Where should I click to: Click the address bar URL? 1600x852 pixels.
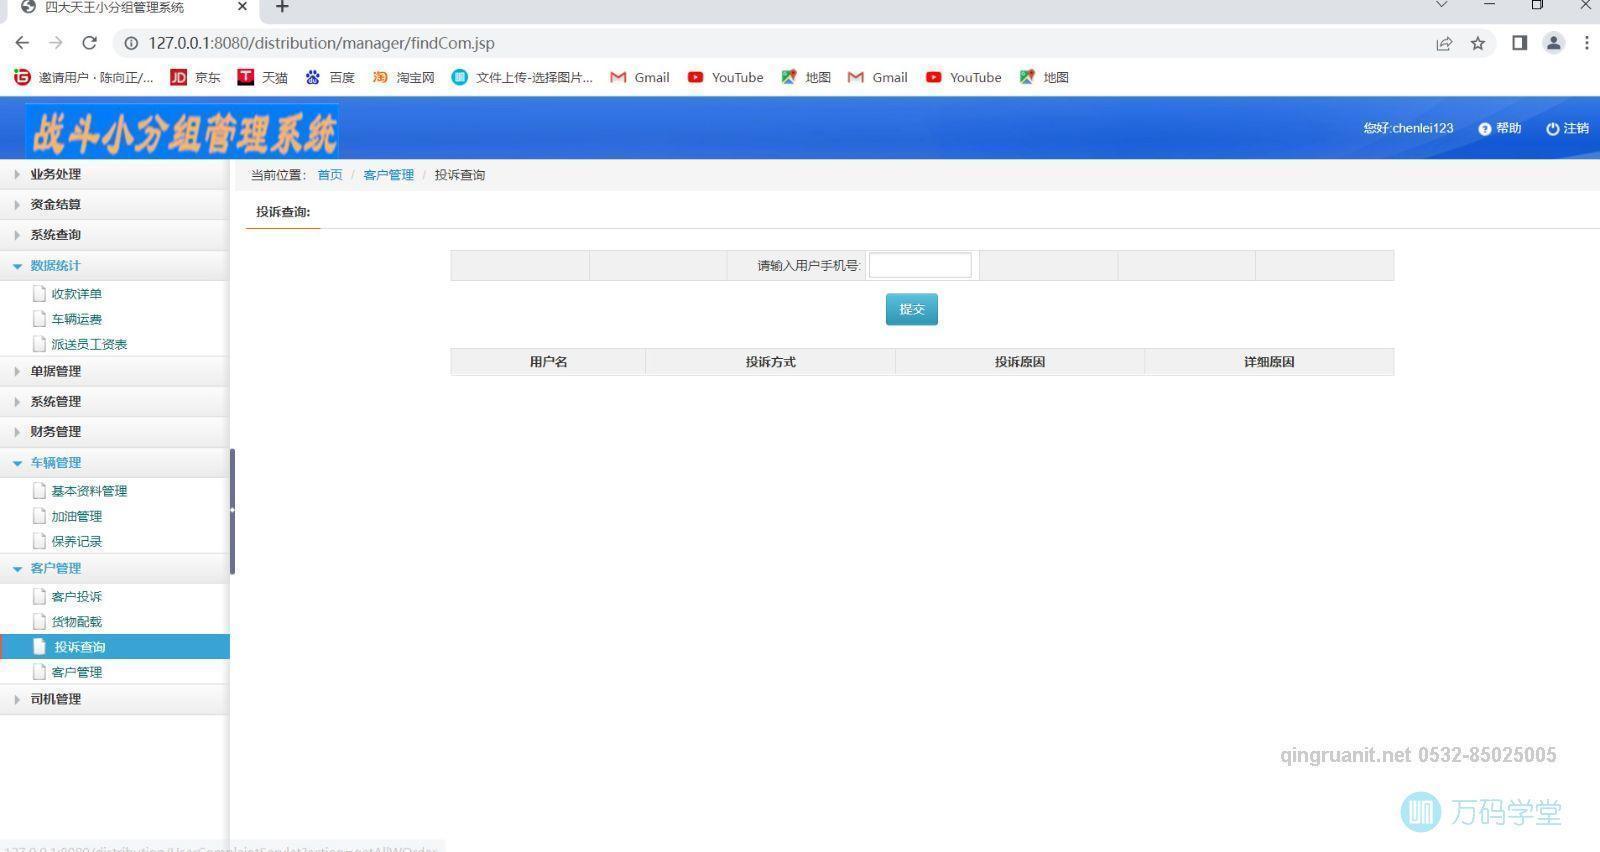(x=321, y=43)
